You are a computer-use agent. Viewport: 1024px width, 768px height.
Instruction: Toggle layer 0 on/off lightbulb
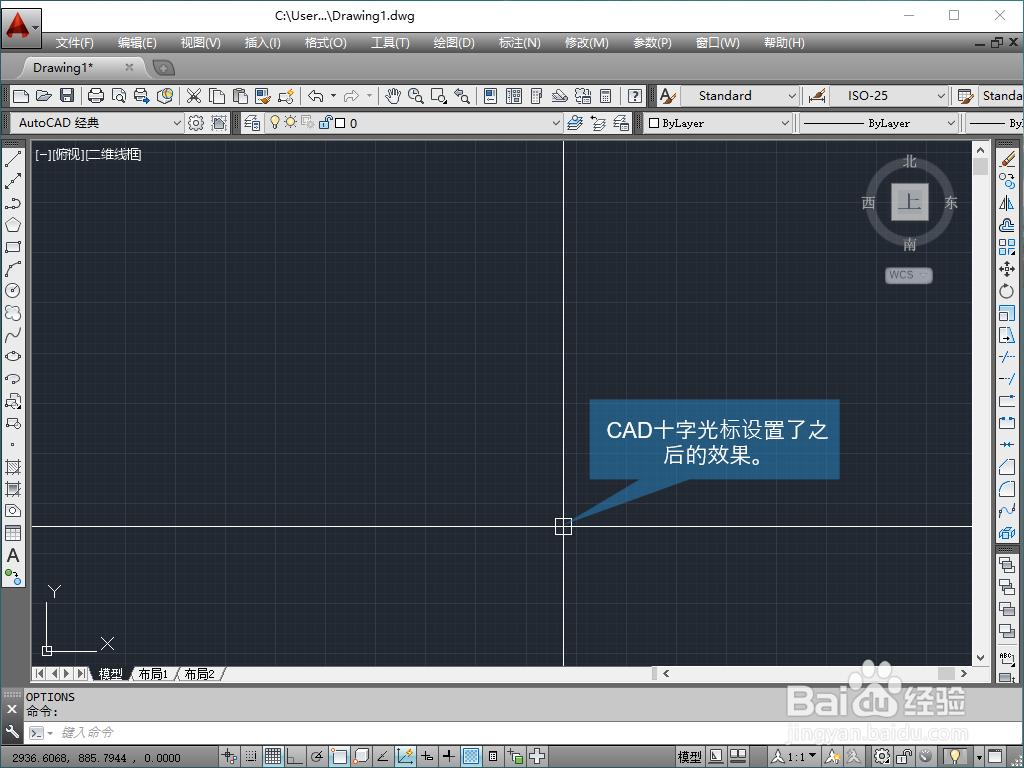(x=275, y=122)
